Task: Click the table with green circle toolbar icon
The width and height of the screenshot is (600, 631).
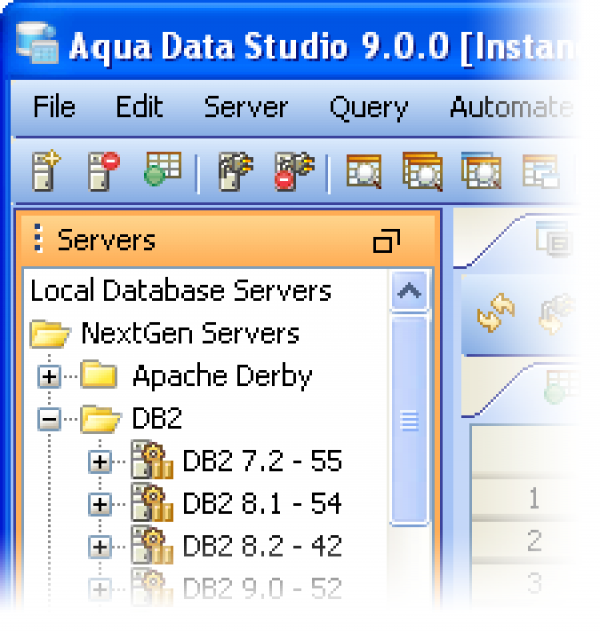Action: 163,169
